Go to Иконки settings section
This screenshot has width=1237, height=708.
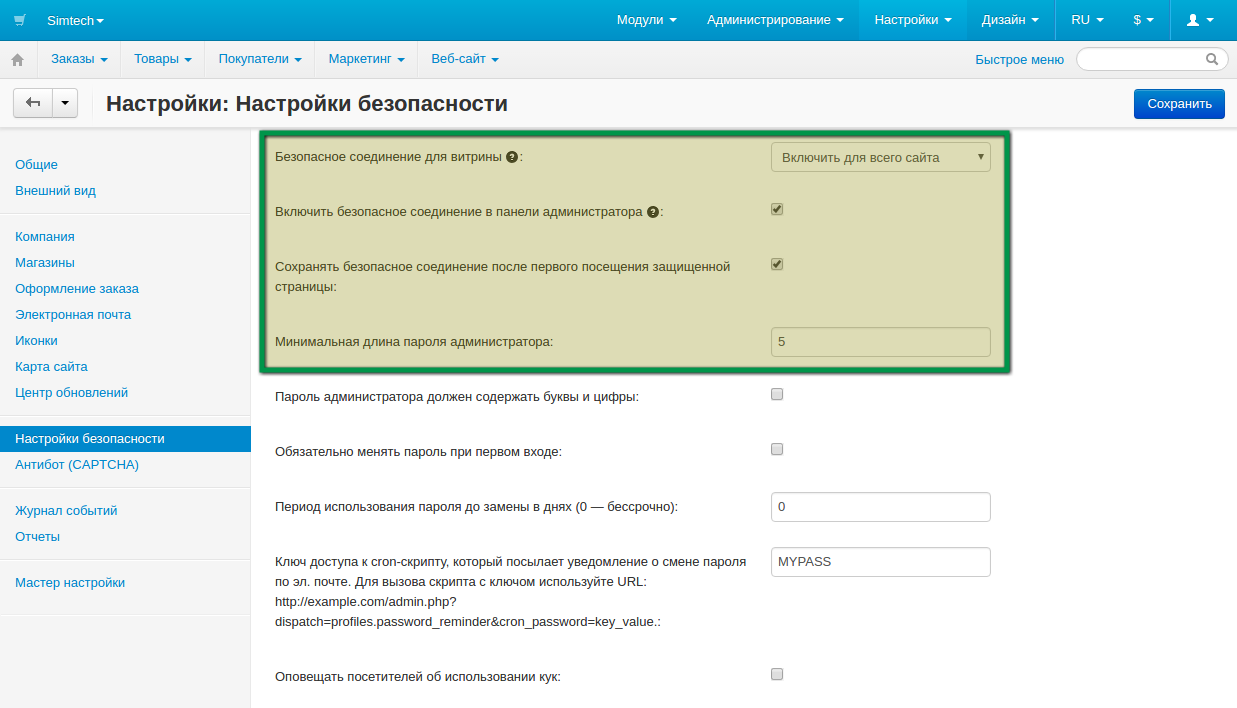(36, 340)
